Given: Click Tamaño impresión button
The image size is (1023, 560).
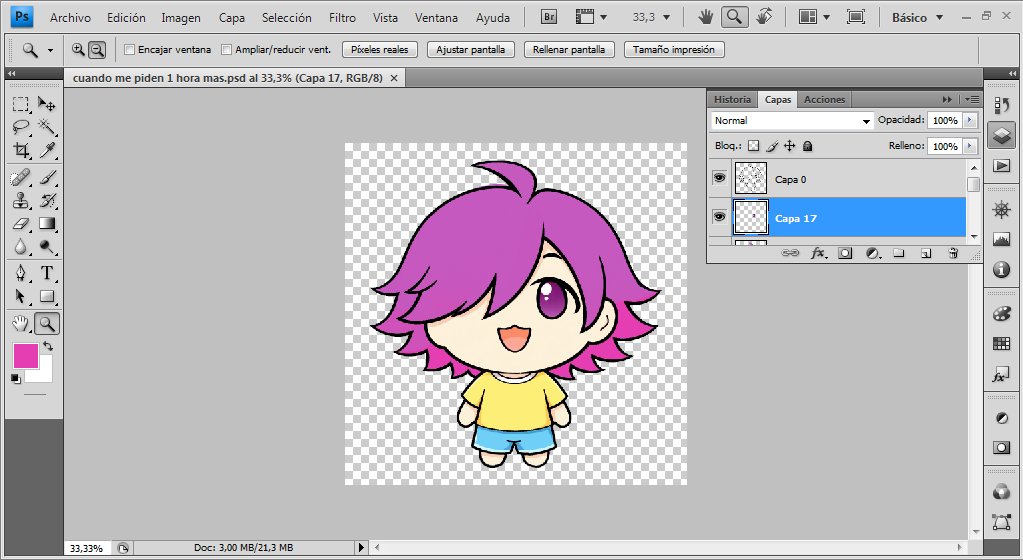Looking at the screenshot, I should [674, 50].
